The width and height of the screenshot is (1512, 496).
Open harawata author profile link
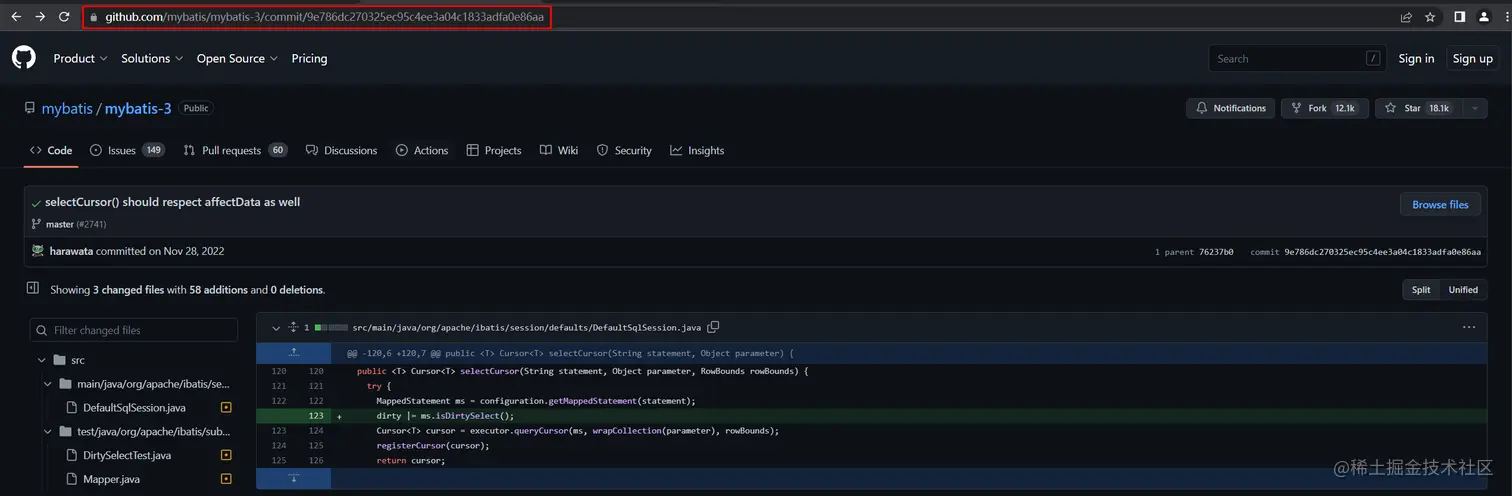(72, 251)
